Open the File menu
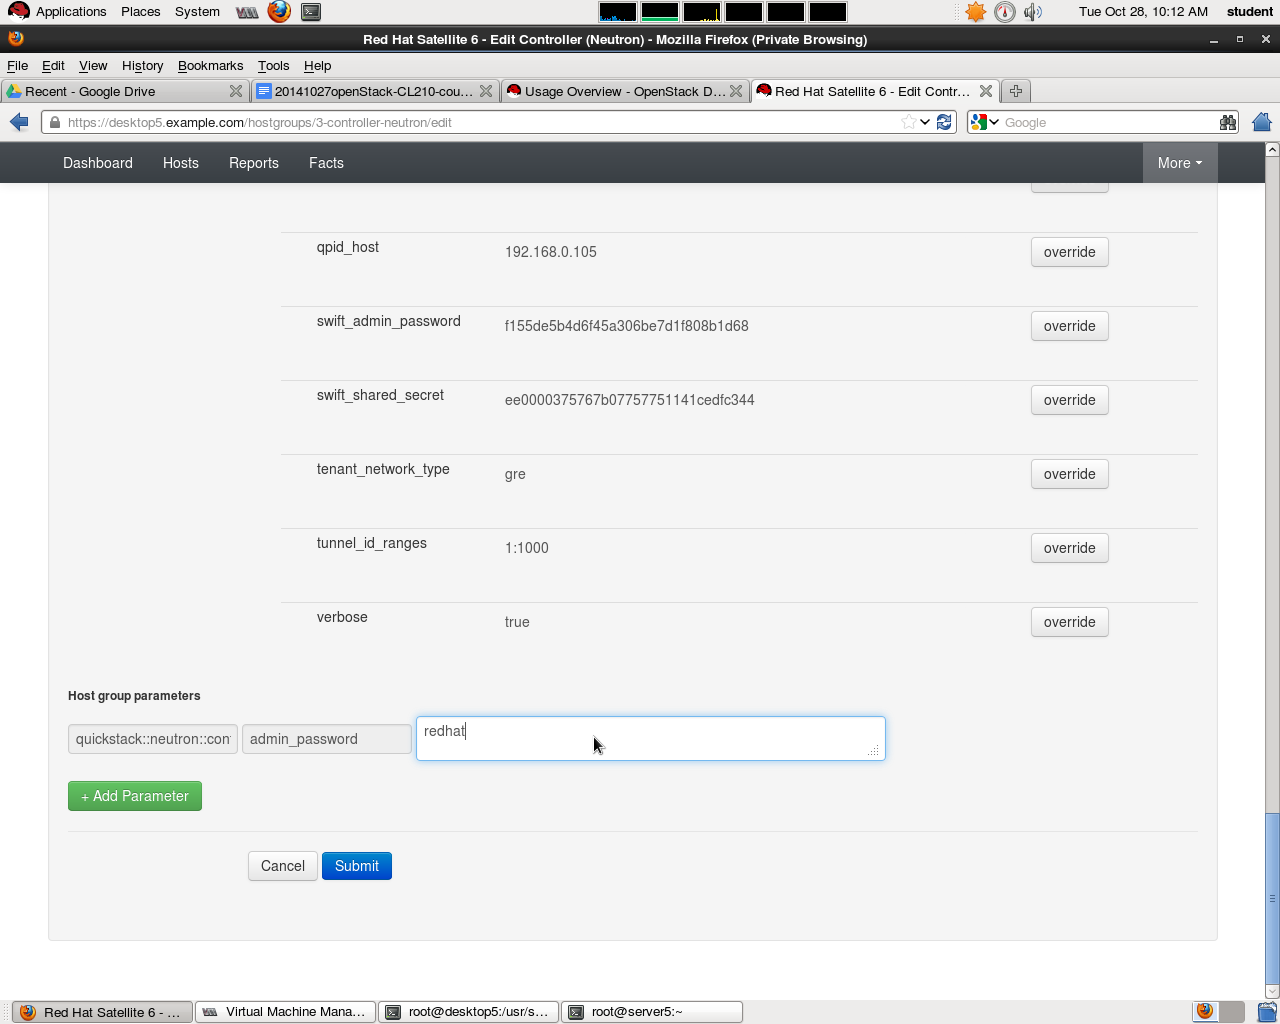The height and width of the screenshot is (1024, 1280). 18,65
